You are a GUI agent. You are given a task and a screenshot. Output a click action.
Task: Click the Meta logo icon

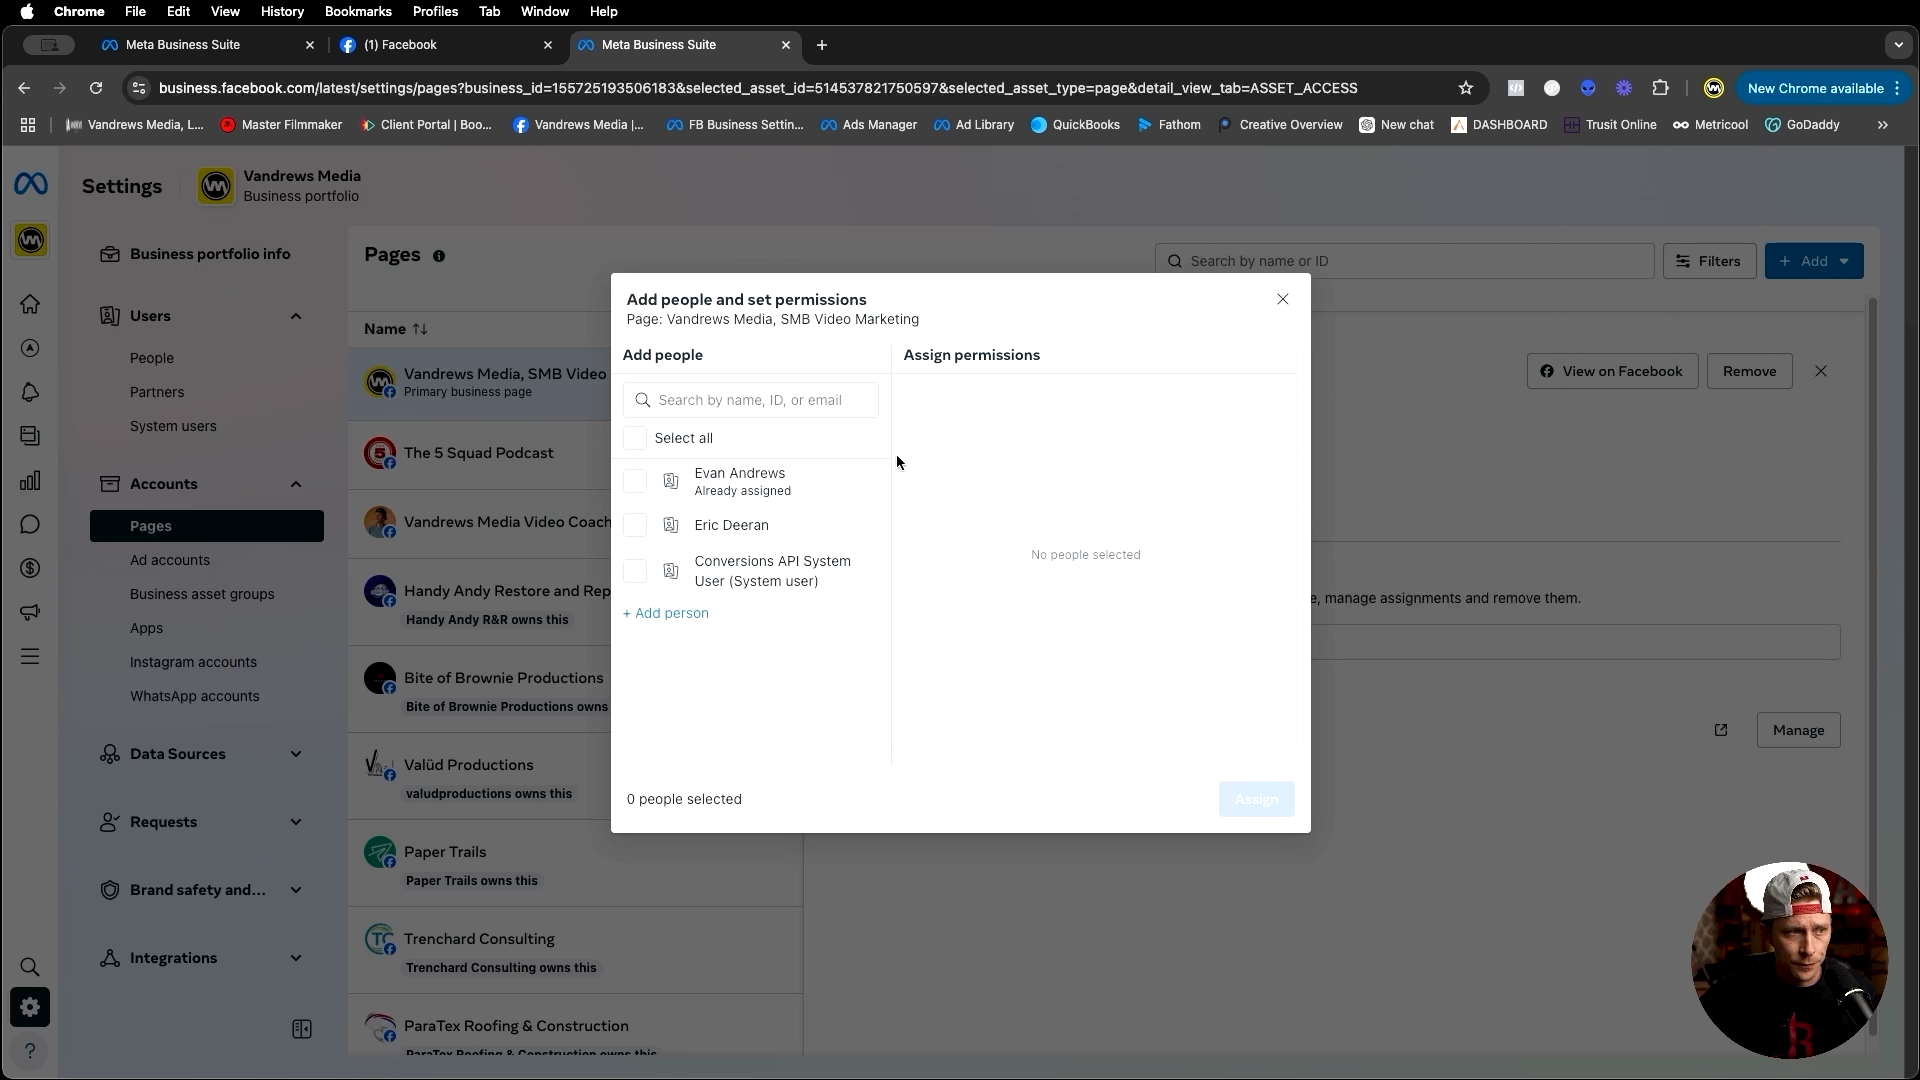pyautogui.click(x=30, y=185)
